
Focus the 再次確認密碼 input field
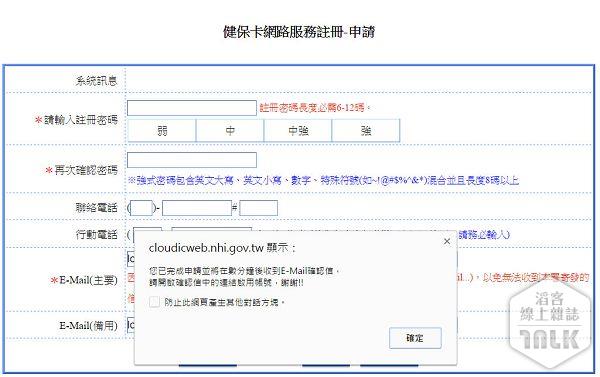coord(192,160)
